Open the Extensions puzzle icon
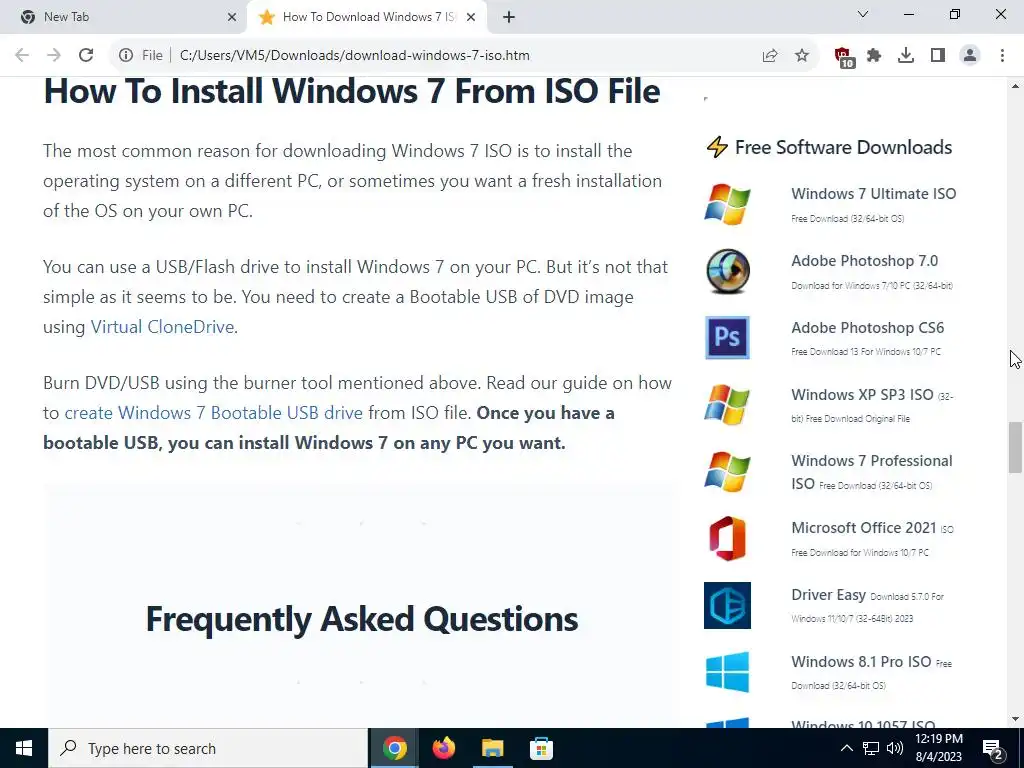The width and height of the screenshot is (1024, 768). (874, 56)
